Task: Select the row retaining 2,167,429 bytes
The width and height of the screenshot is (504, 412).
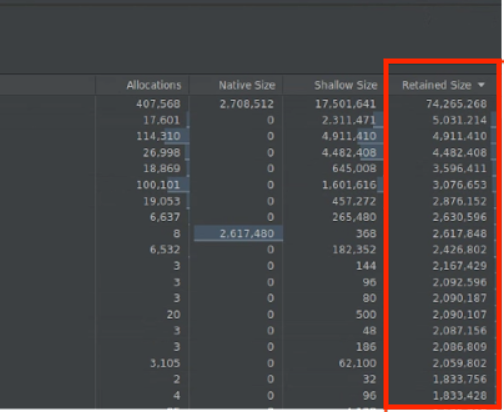Action: pos(248,266)
